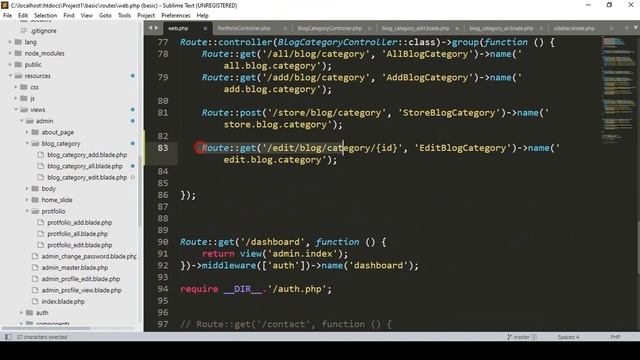Expand the public folder
Screen dimensions: 640x360
click(x=10, y=64)
